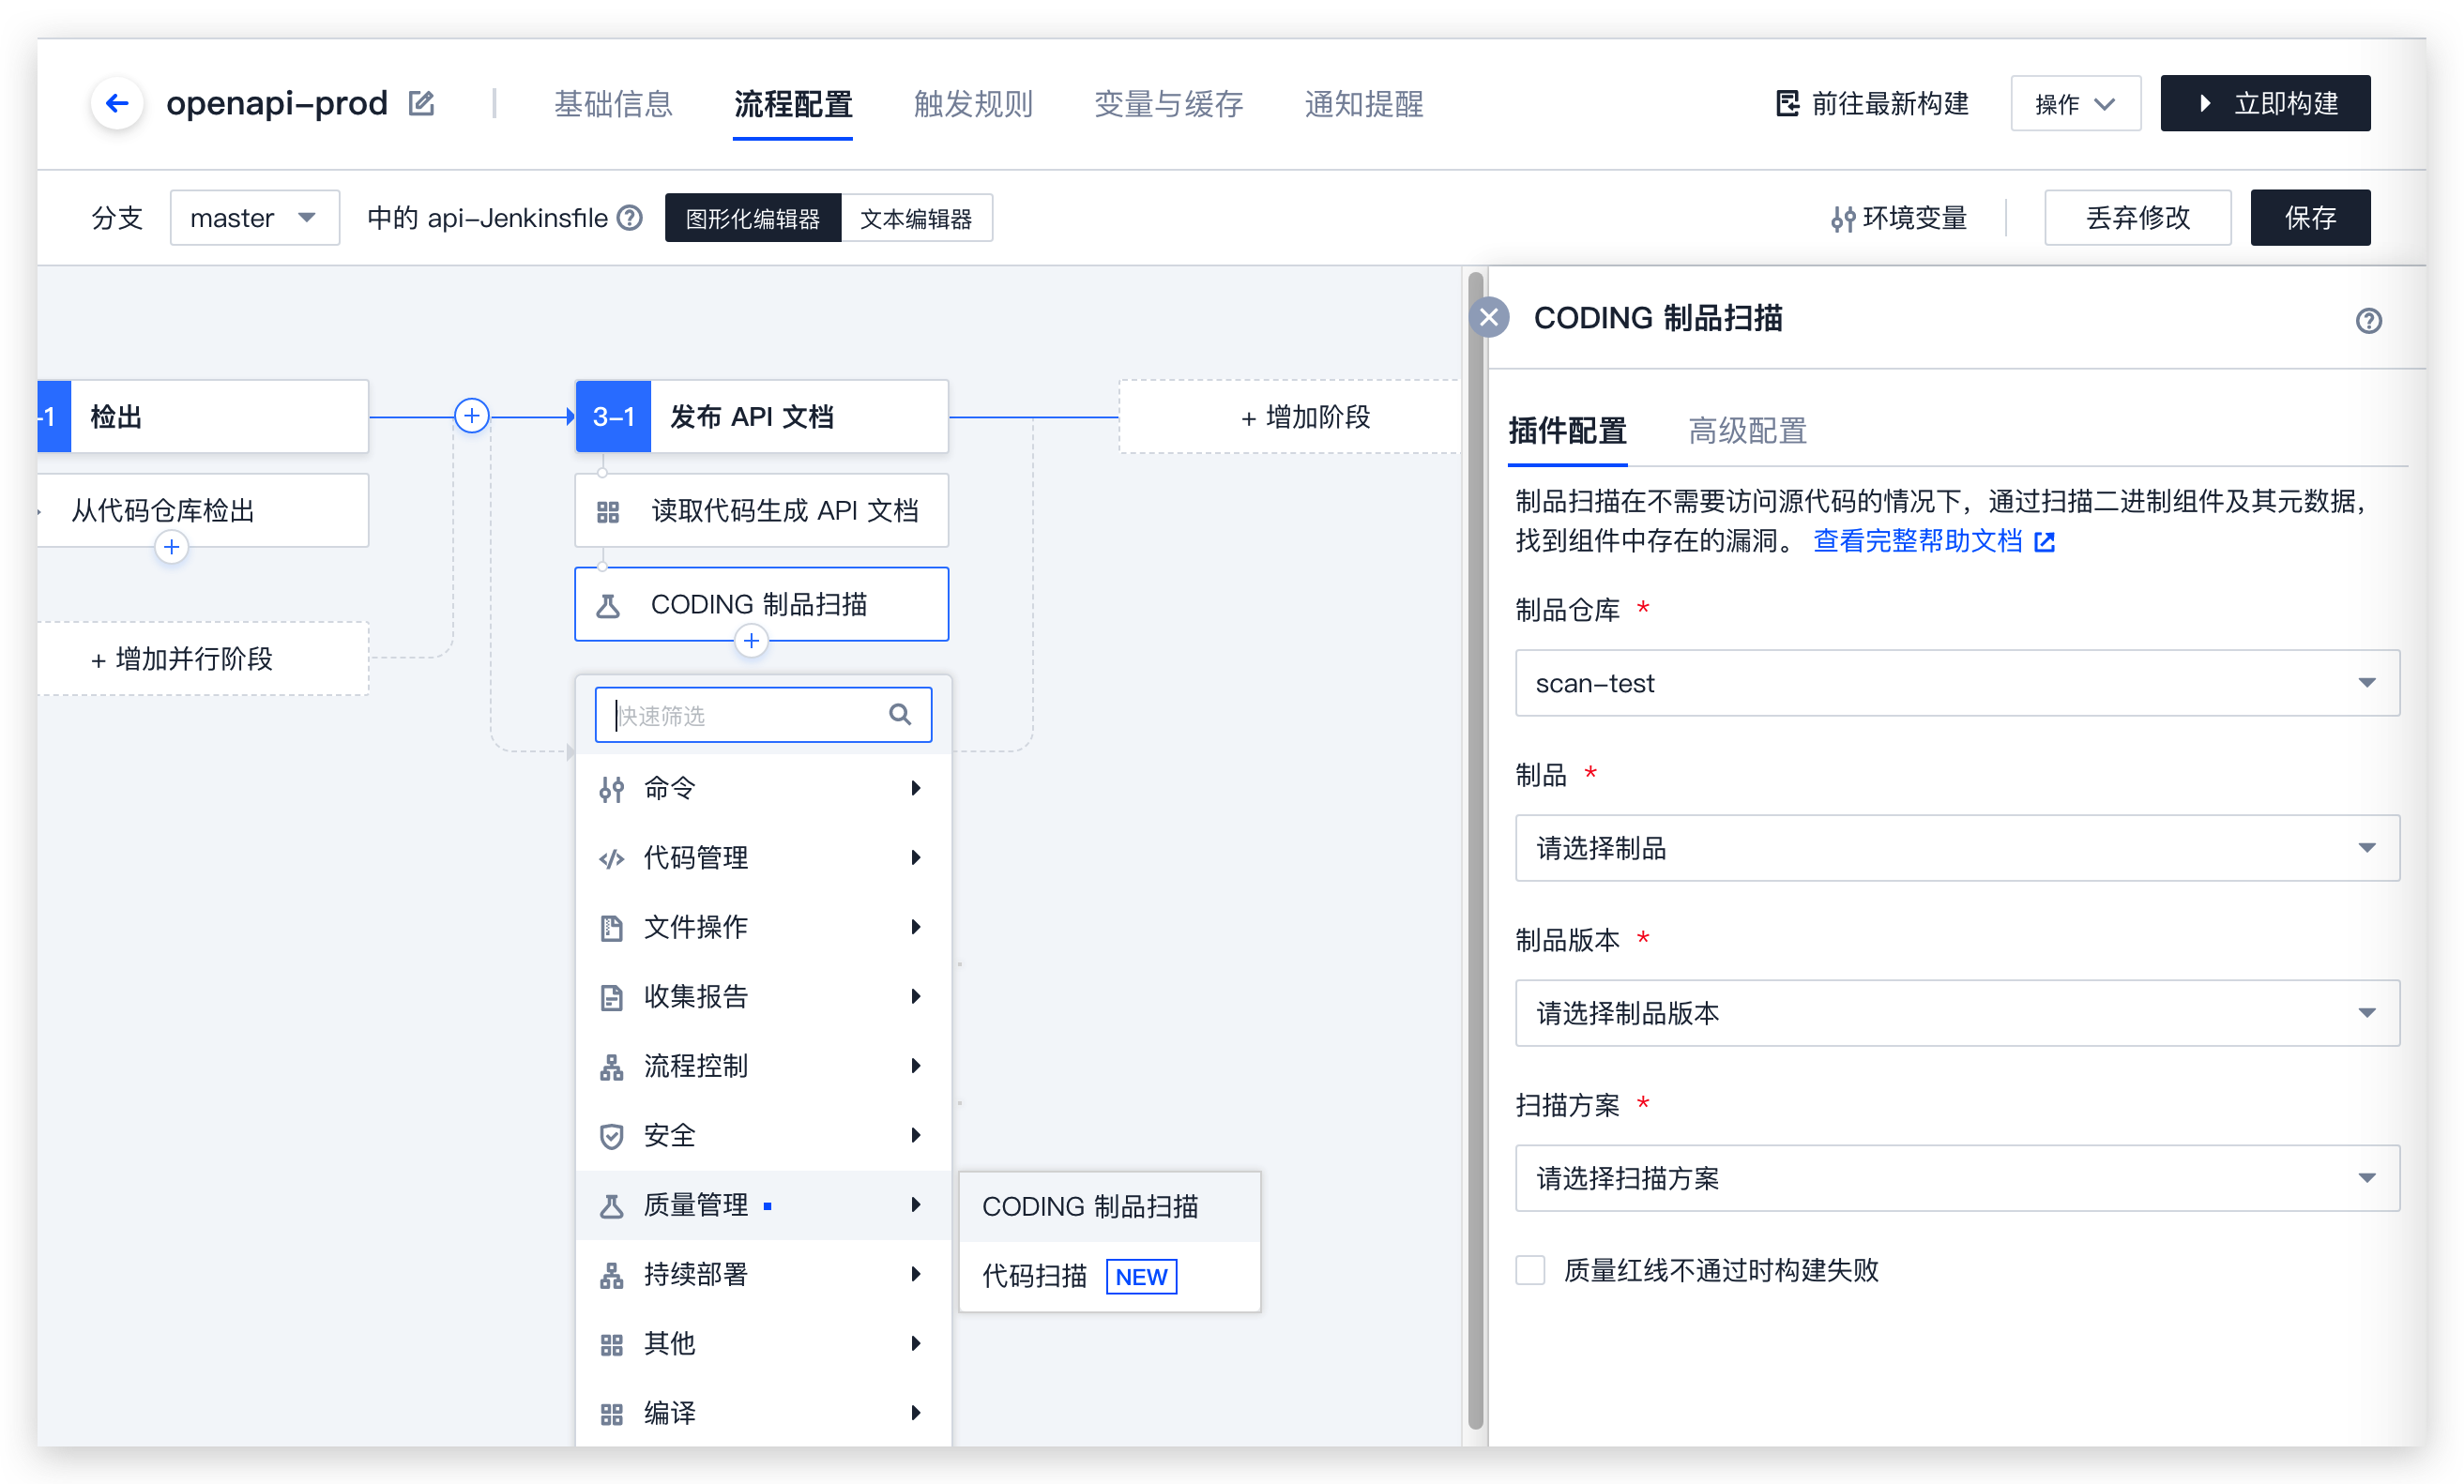Open the 制品仓库 scan-test dropdown

coord(1956,683)
